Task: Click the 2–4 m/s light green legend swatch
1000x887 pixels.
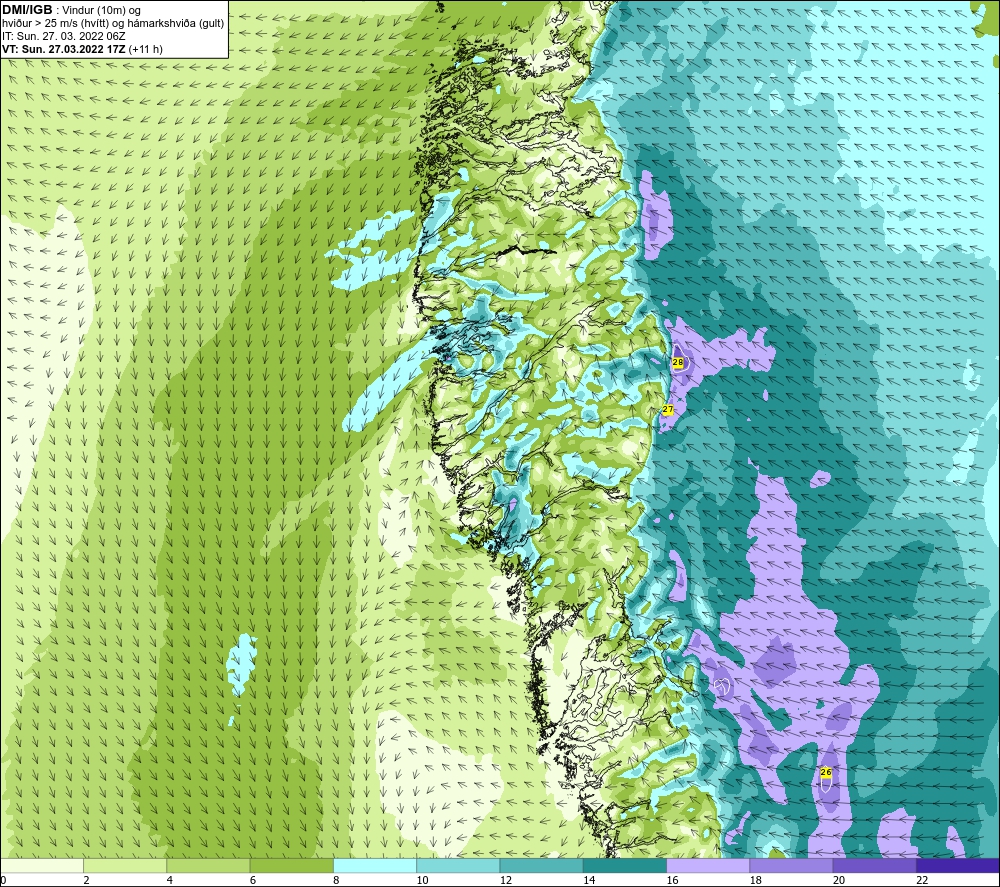Action: click(x=125, y=865)
